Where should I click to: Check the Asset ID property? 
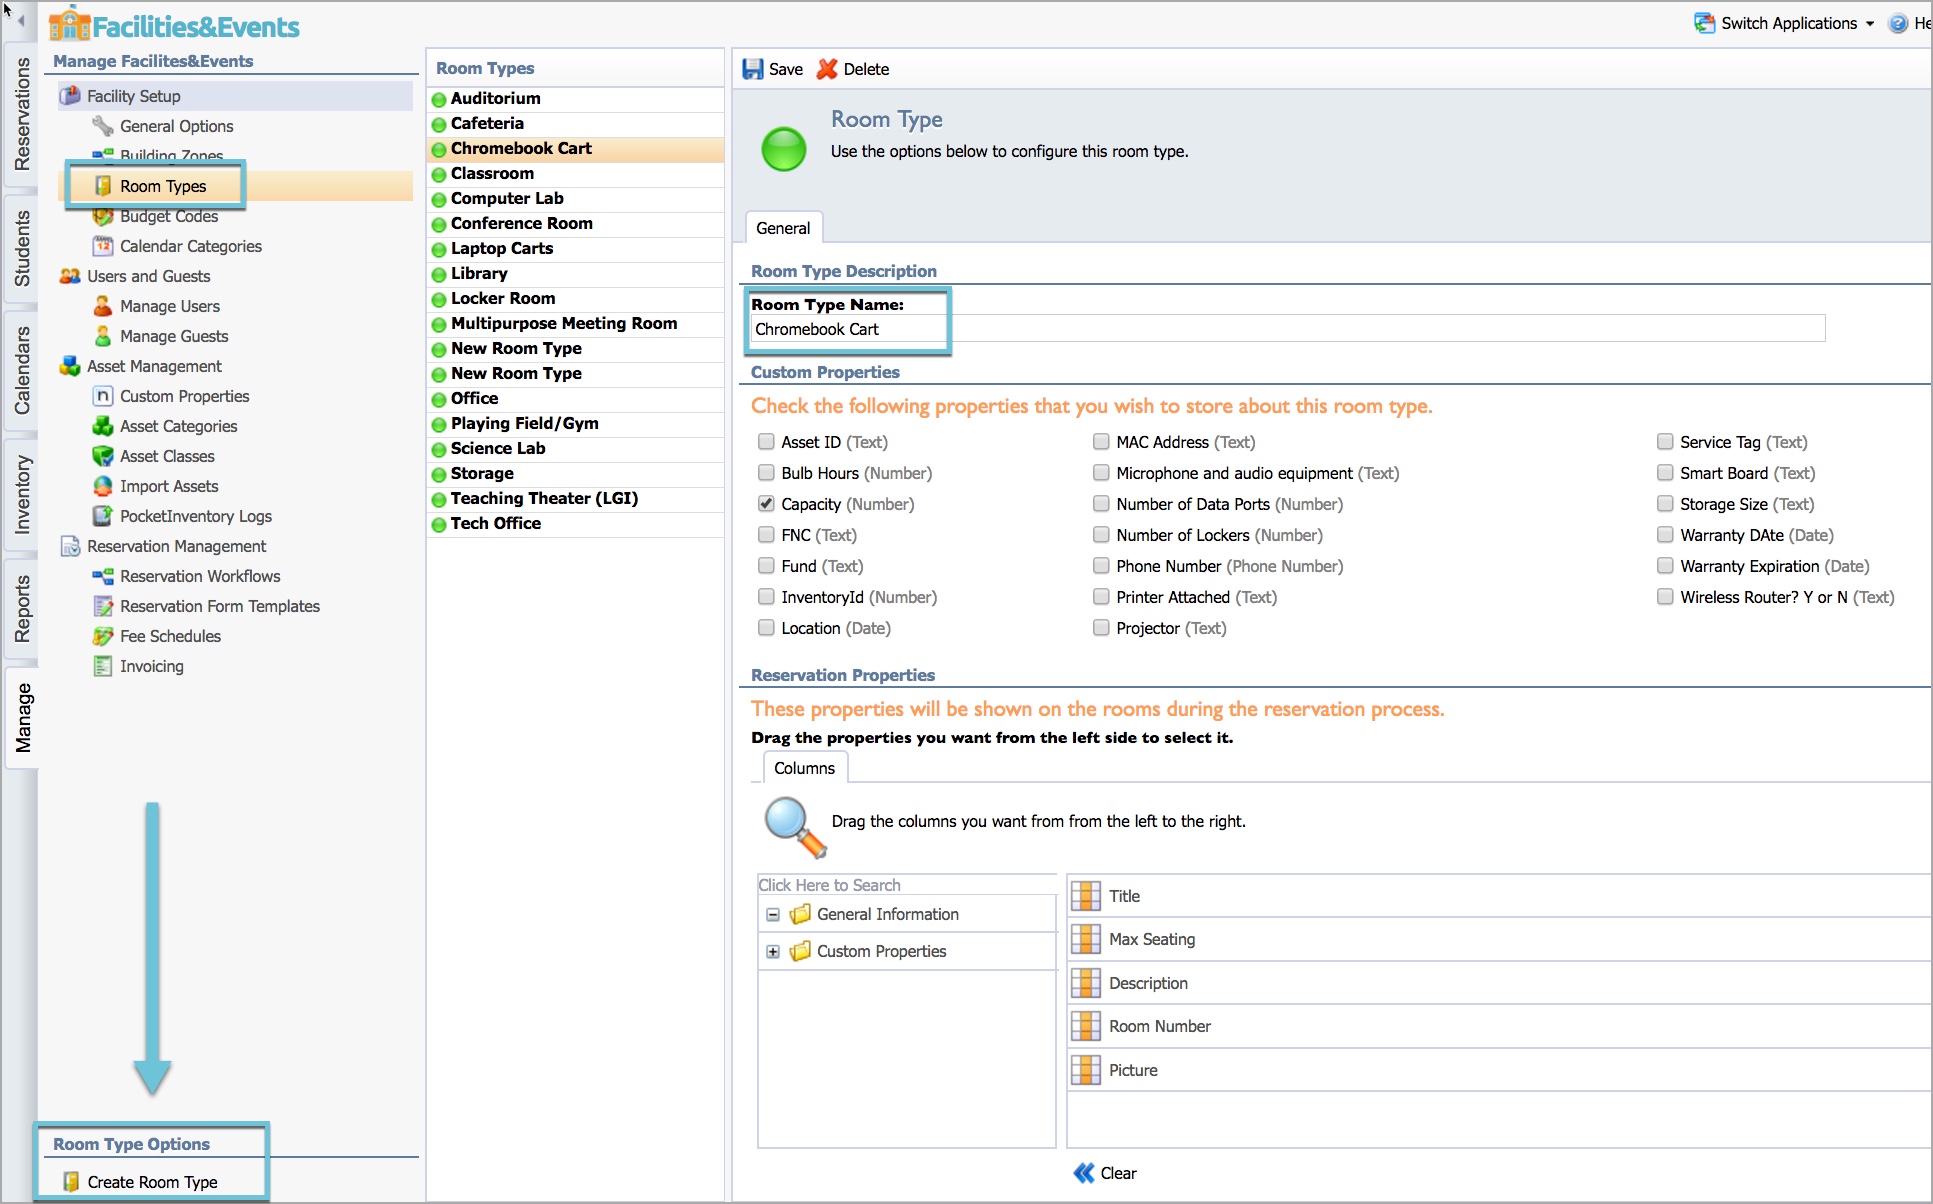[x=766, y=442]
